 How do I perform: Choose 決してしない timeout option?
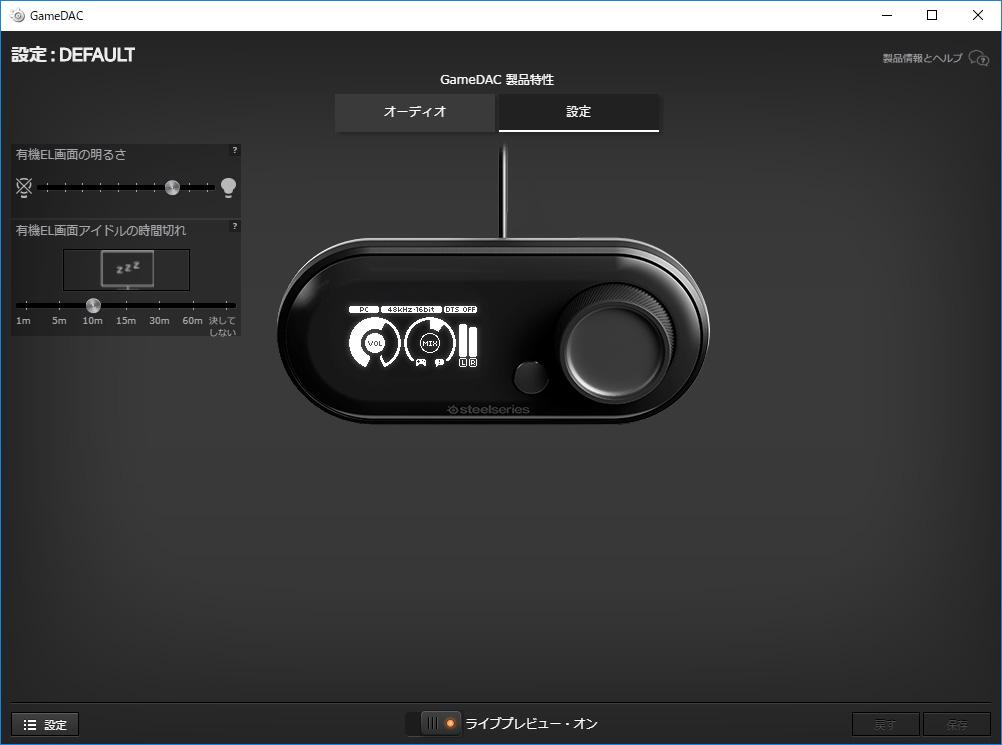pos(222,326)
